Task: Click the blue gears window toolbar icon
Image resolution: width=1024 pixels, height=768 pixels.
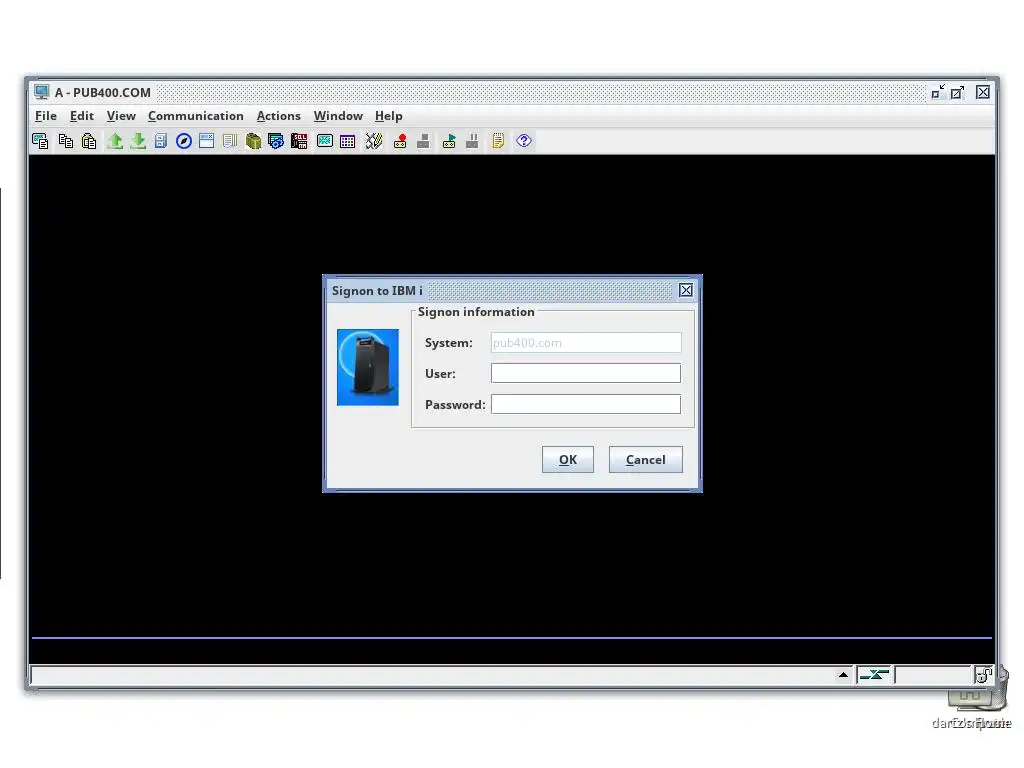Action: [276, 141]
